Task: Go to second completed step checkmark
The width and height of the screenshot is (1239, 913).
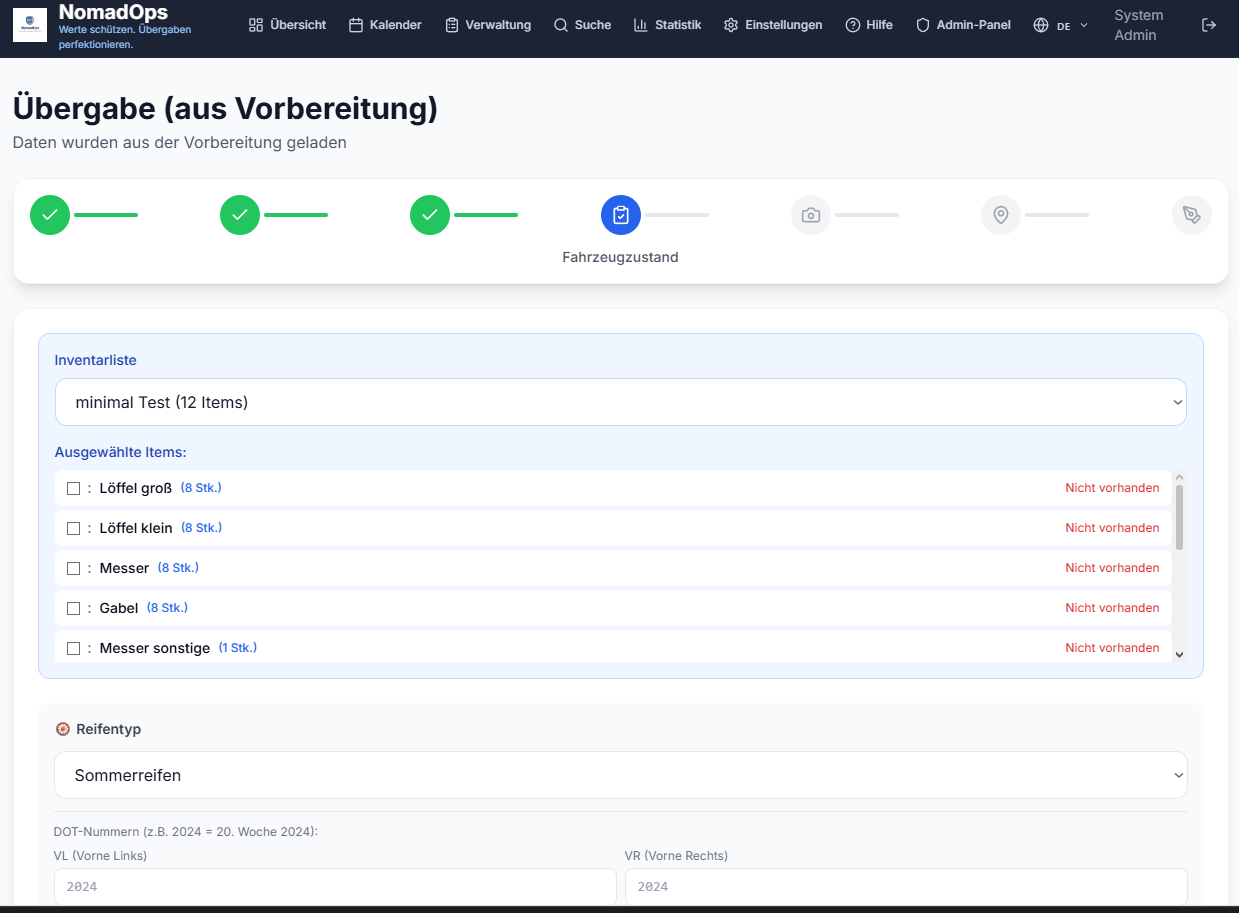Action: 240,215
